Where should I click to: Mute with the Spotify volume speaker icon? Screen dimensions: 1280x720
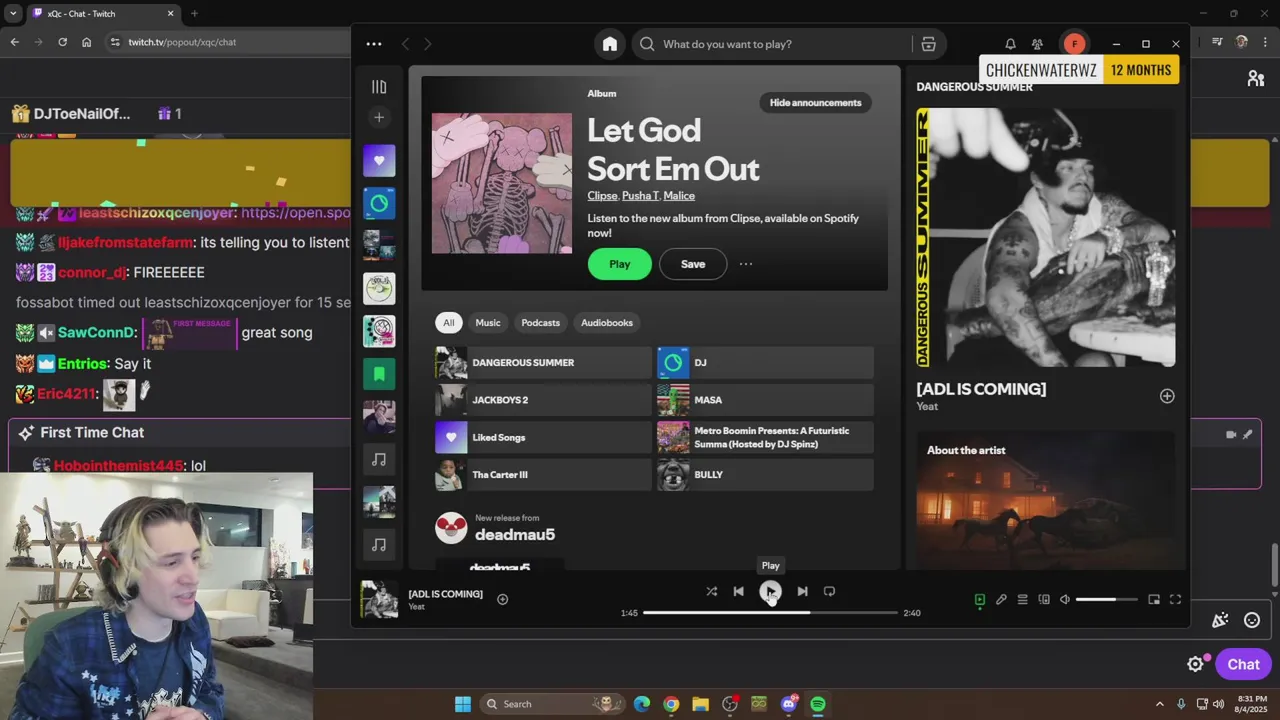1065,600
